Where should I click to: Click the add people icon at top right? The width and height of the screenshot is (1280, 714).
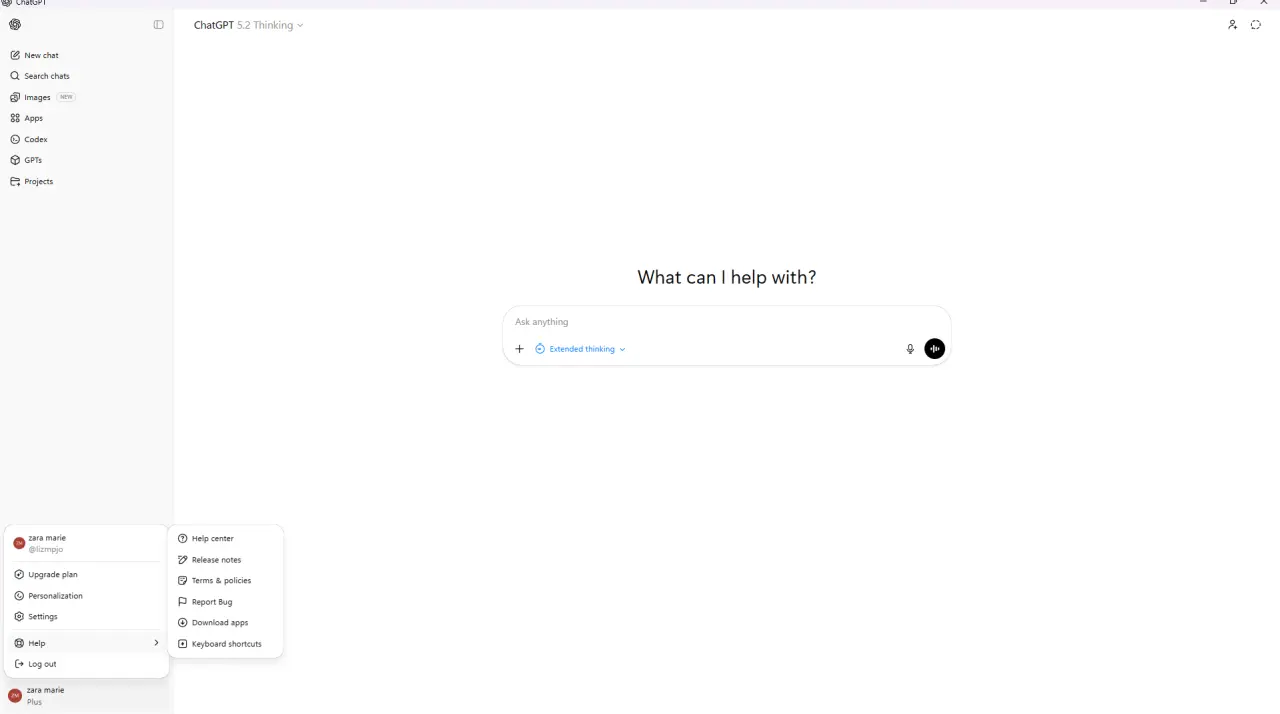(1232, 25)
